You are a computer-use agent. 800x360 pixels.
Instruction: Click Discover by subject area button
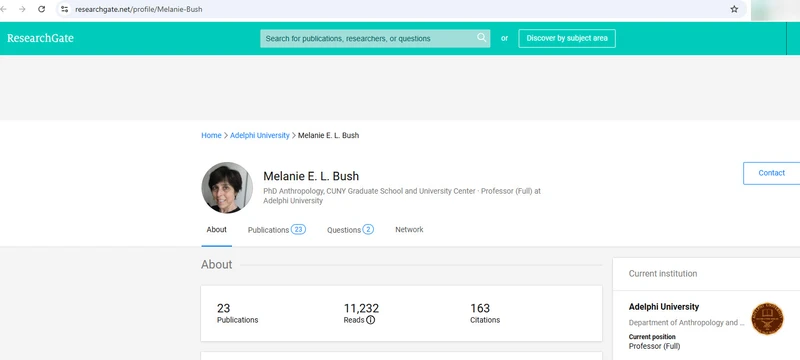[x=567, y=38]
